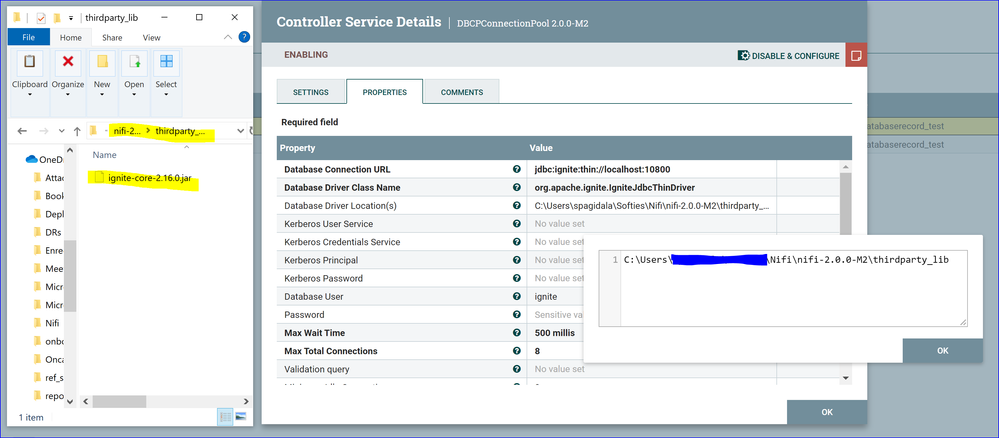The height and width of the screenshot is (438, 999).
Task: Click the Disable & Configure gear icon
Action: 744,55
